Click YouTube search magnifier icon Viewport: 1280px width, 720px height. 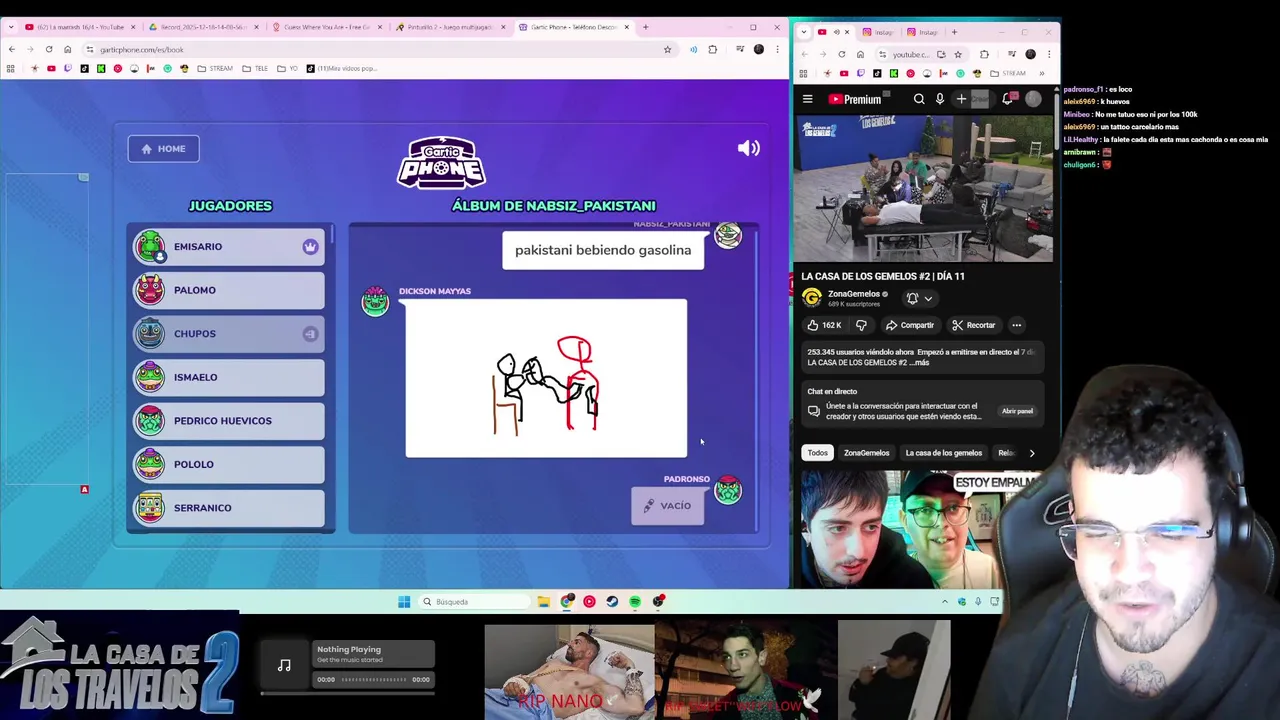click(x=919, y=99)
